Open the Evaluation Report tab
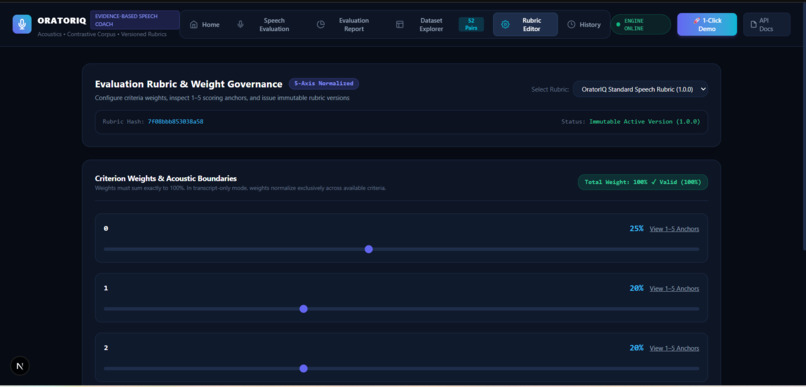The image size is (806, 387). [346, 25]
